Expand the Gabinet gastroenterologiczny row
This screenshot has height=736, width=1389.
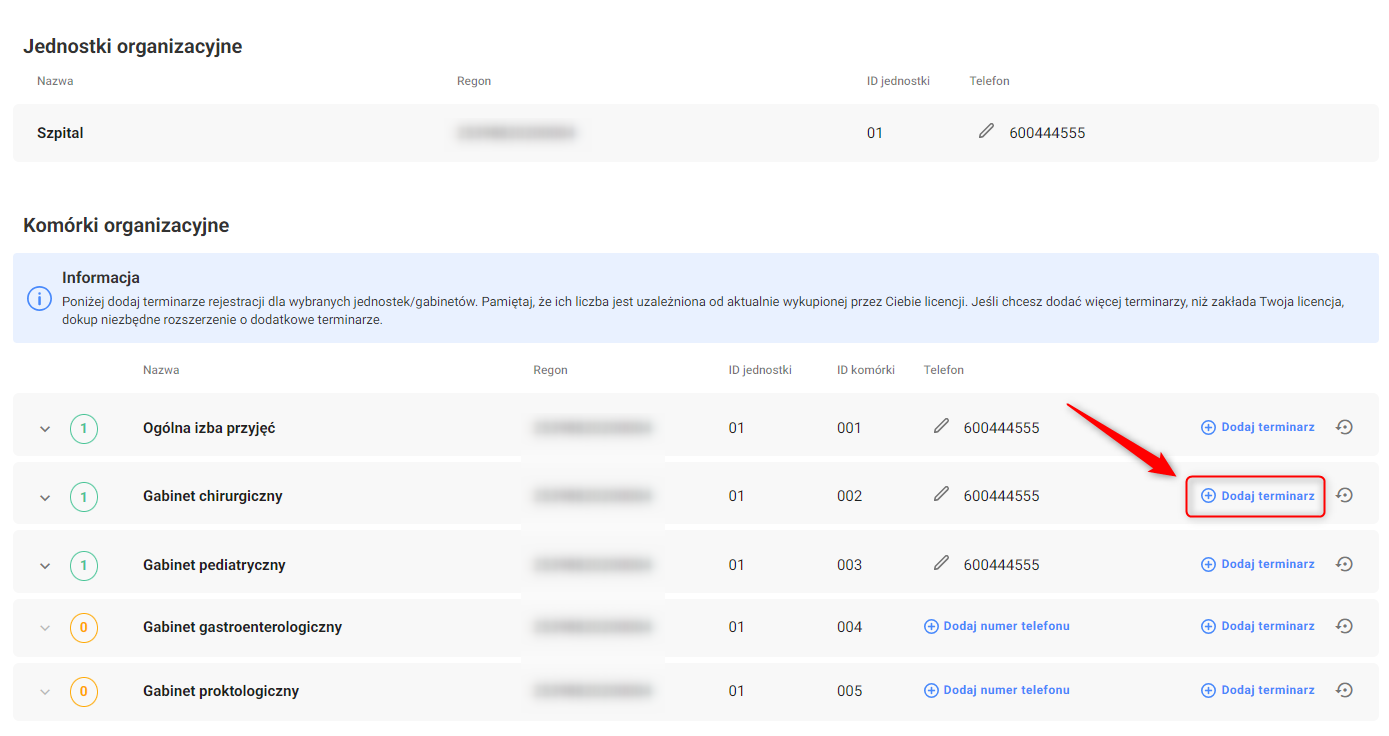(44, 628)
